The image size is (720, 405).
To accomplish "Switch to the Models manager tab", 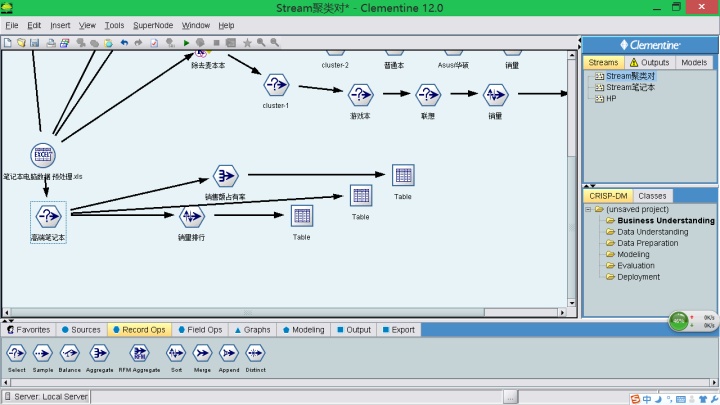I will pyautogui.click(x=694, y=62).
